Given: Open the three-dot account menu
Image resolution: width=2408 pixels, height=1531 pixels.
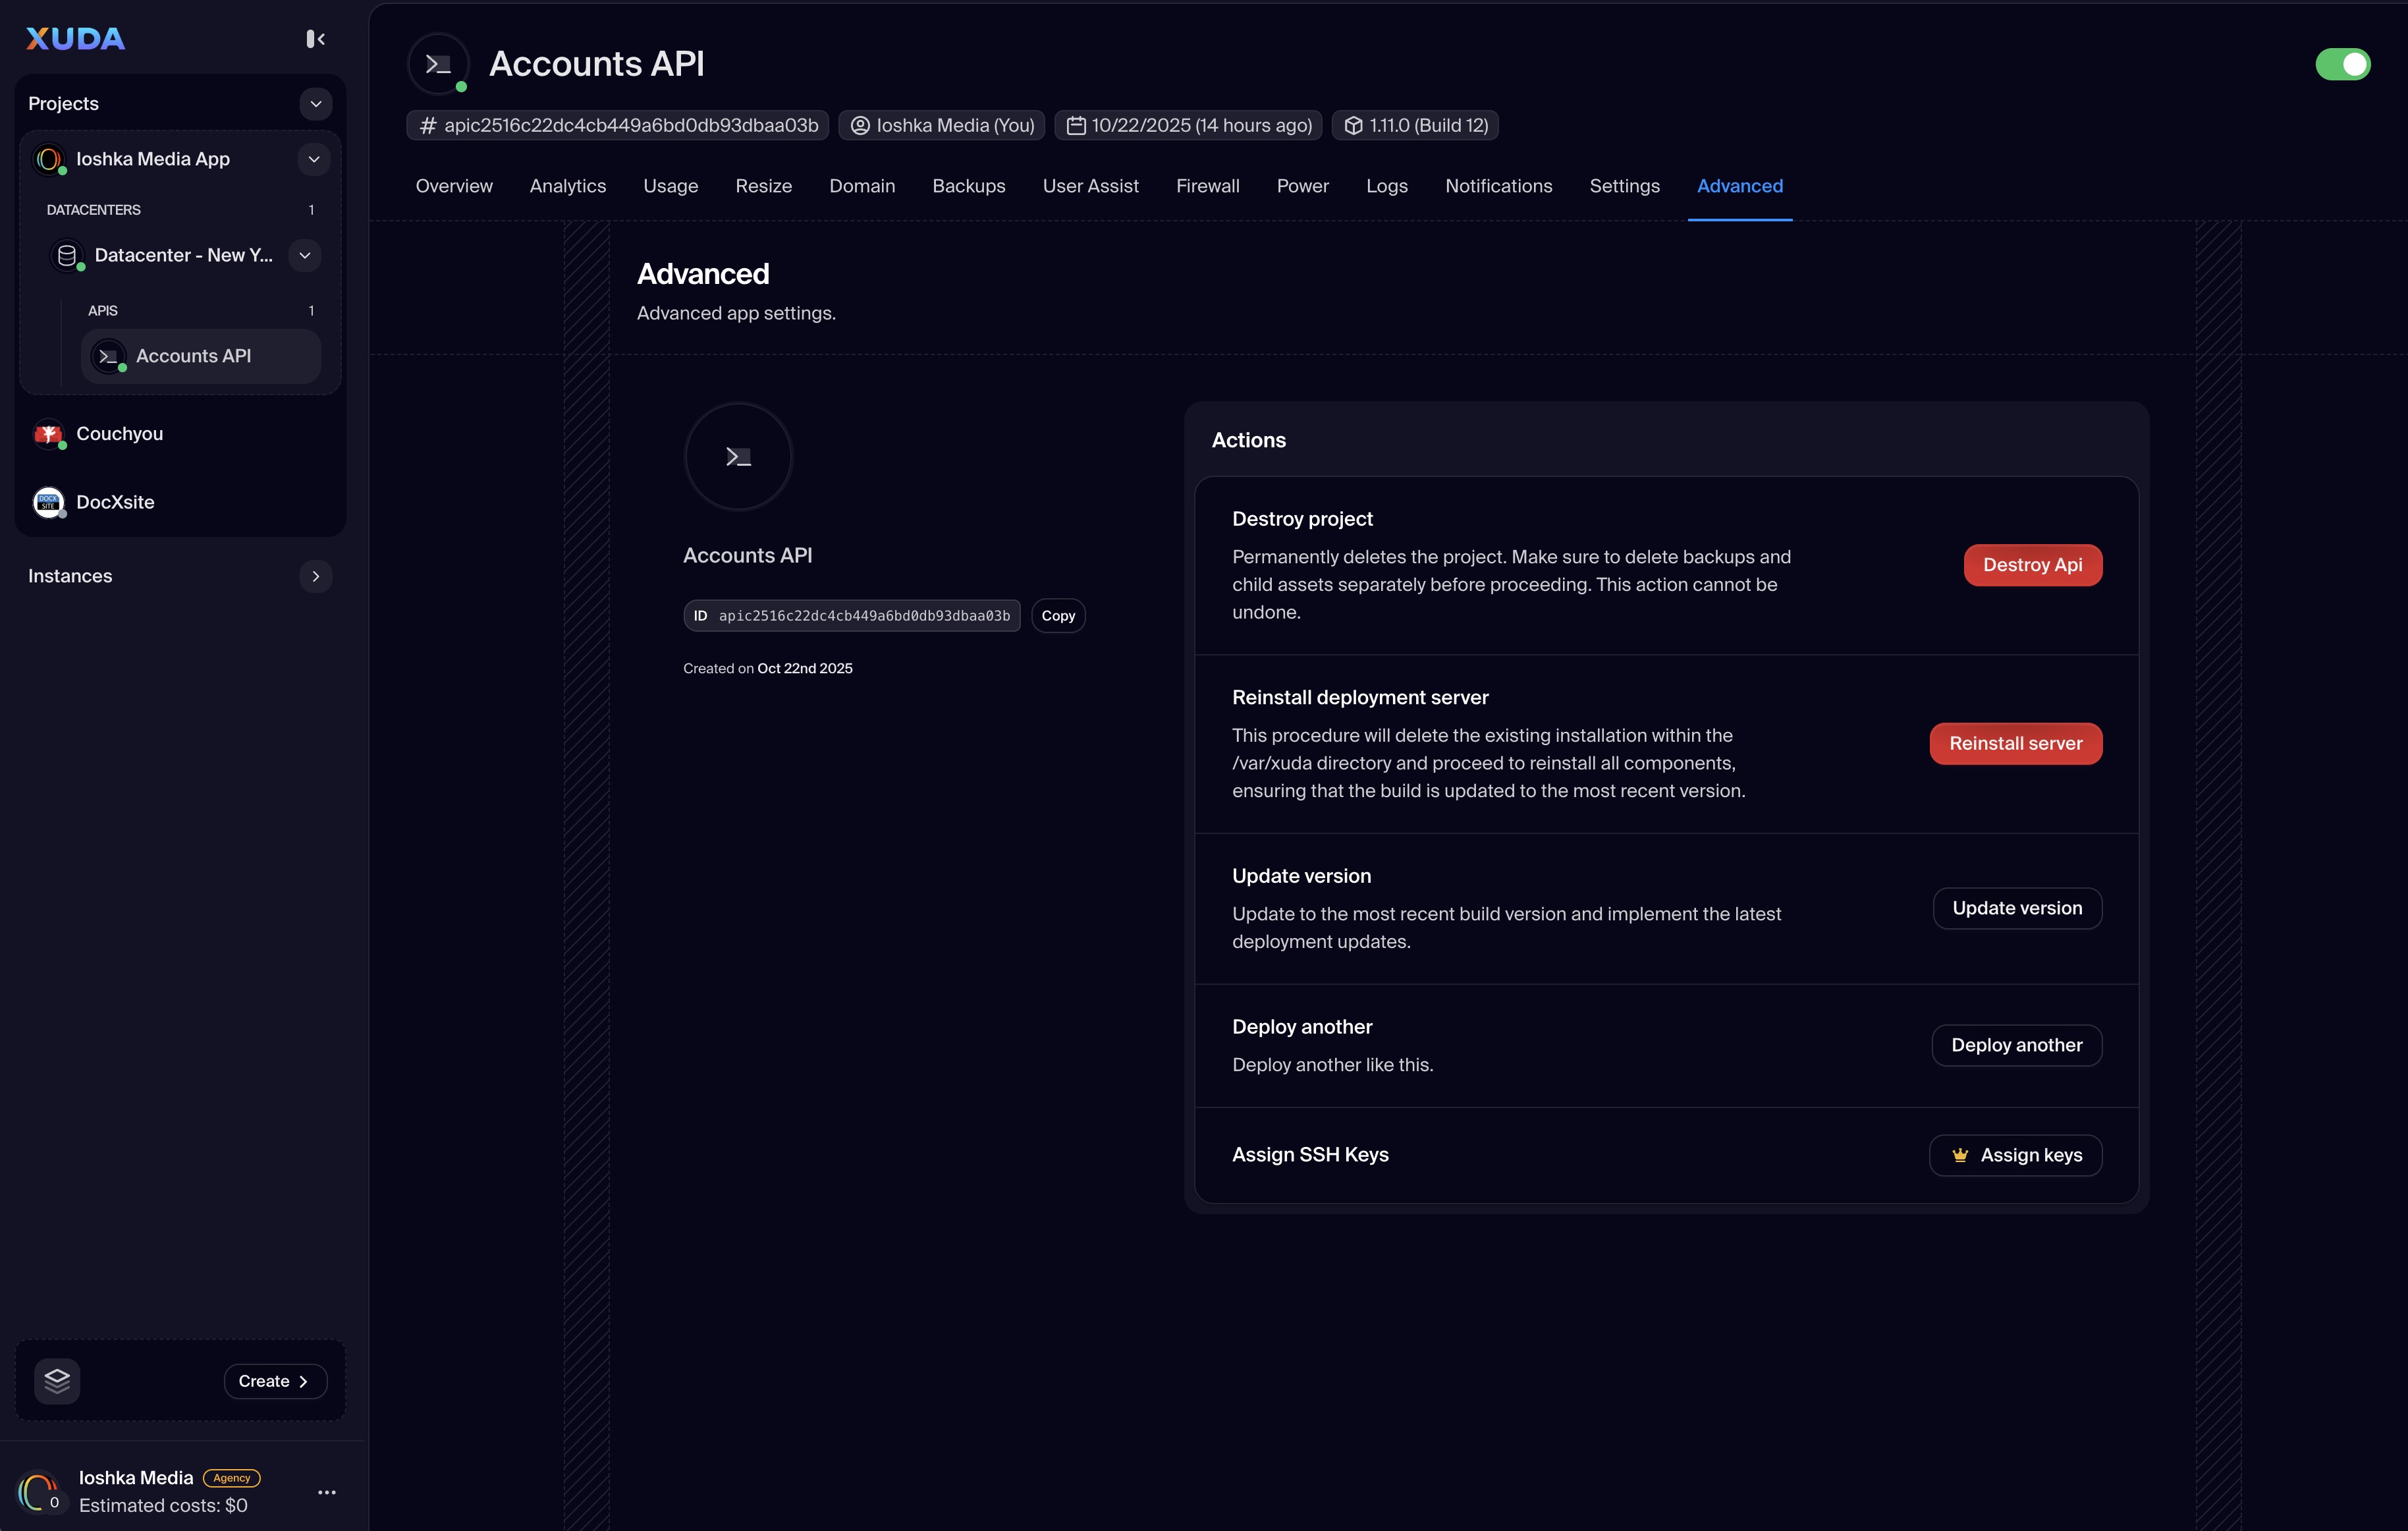Looking at the screenshot, I should [x=327, y=1492].
